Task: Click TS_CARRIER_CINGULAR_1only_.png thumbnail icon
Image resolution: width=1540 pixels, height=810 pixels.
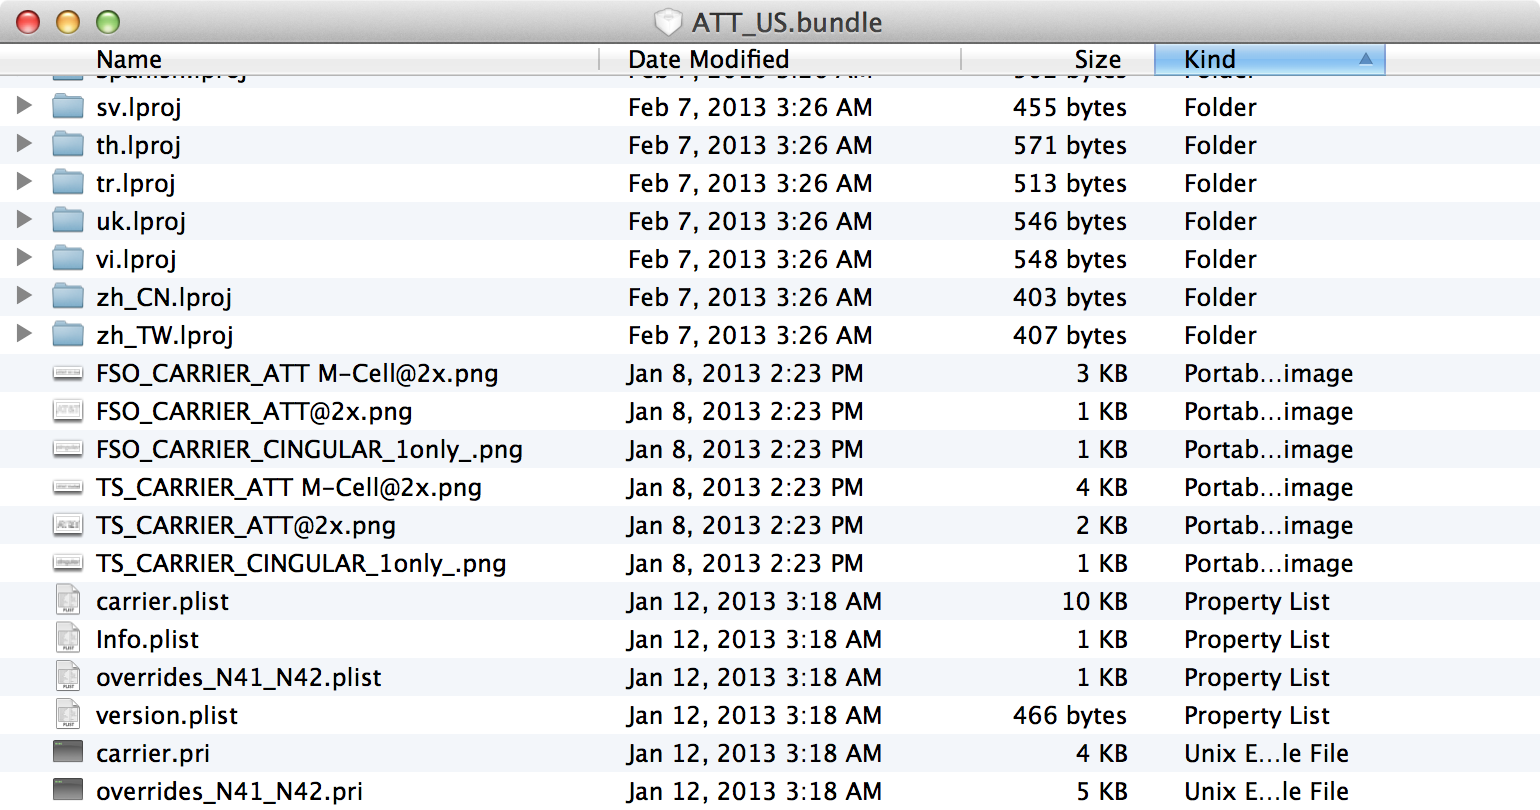Action: pos(68,563)
